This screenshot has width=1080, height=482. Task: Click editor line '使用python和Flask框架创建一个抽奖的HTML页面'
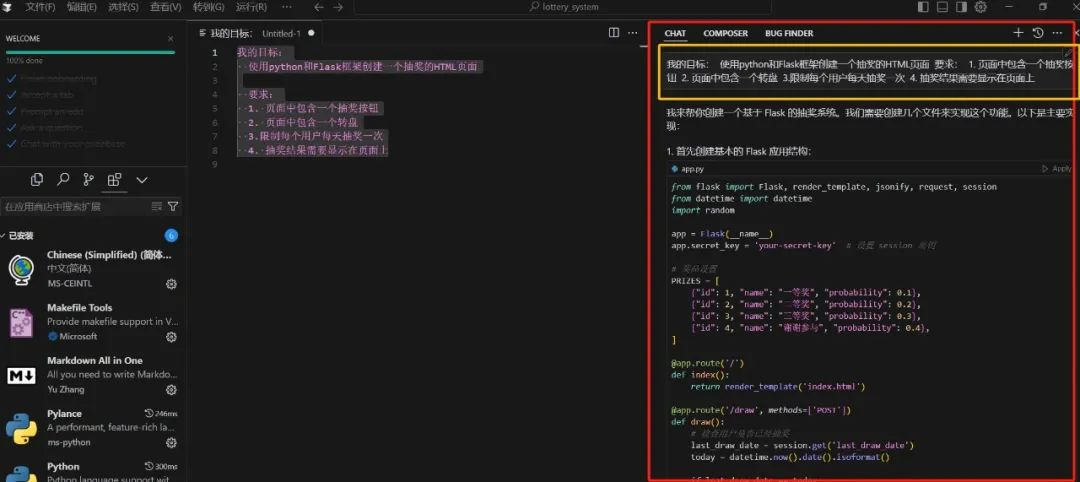[x=362, y=67]
